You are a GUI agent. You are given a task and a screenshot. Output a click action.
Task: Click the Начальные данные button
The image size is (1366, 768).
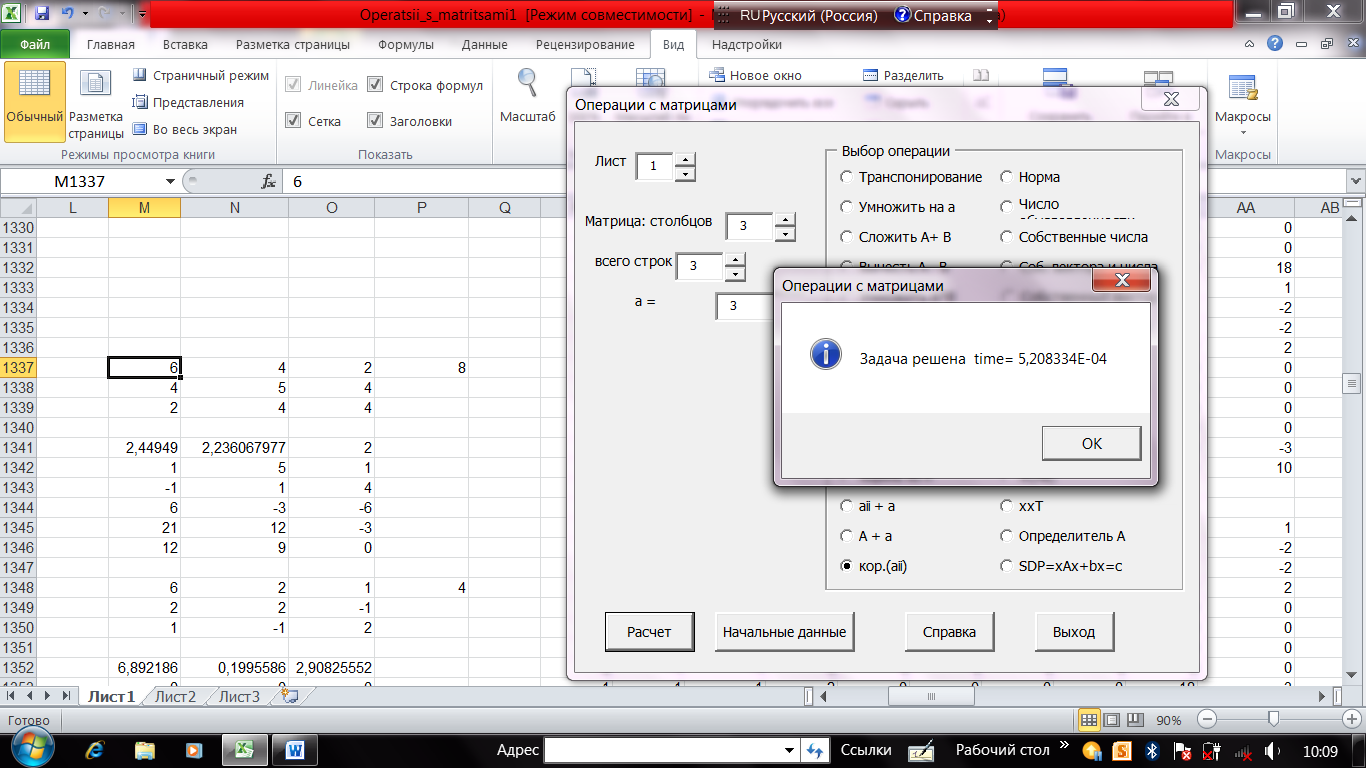click(x=785, y=632)
